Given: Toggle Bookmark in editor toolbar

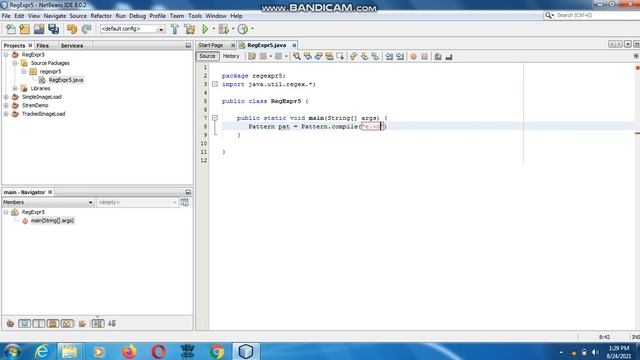Looking at the screenshot, I should [375, 56].
